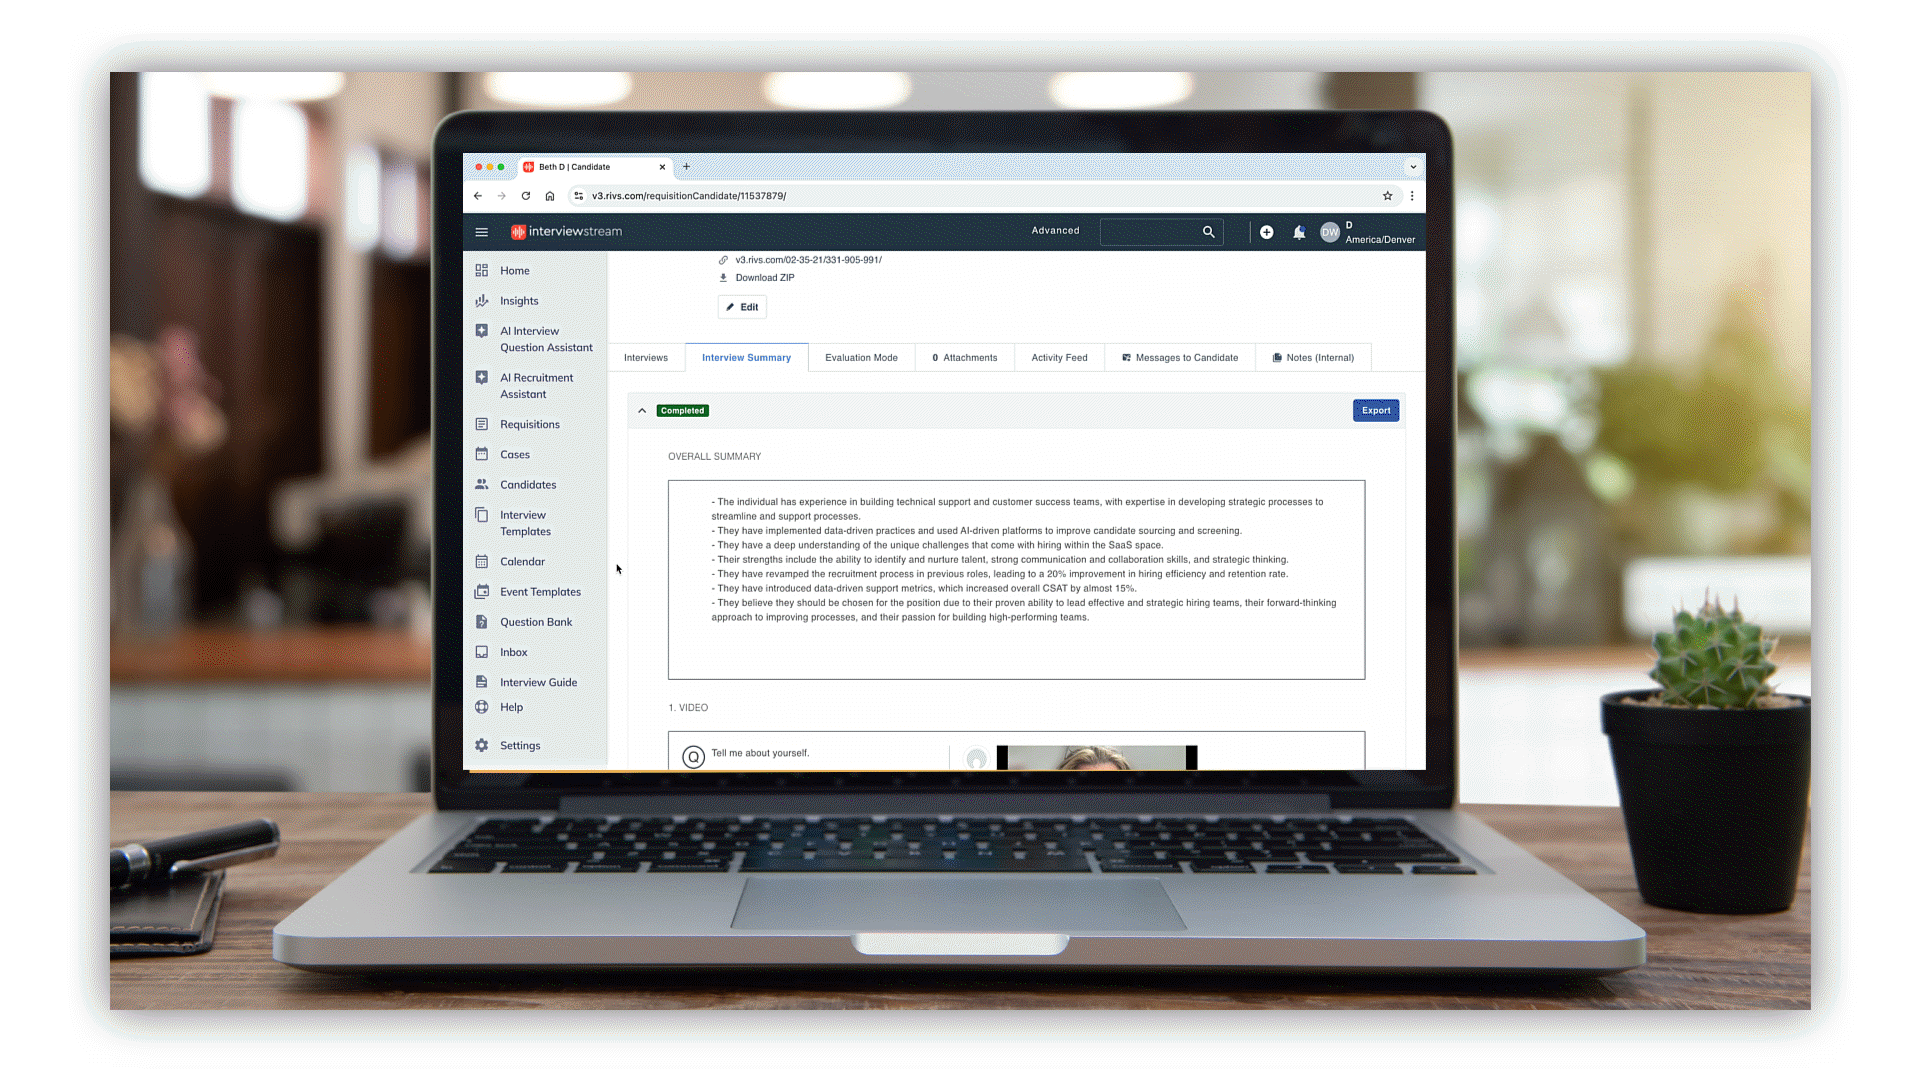Click Edit button for candidate info

(742, 306)
